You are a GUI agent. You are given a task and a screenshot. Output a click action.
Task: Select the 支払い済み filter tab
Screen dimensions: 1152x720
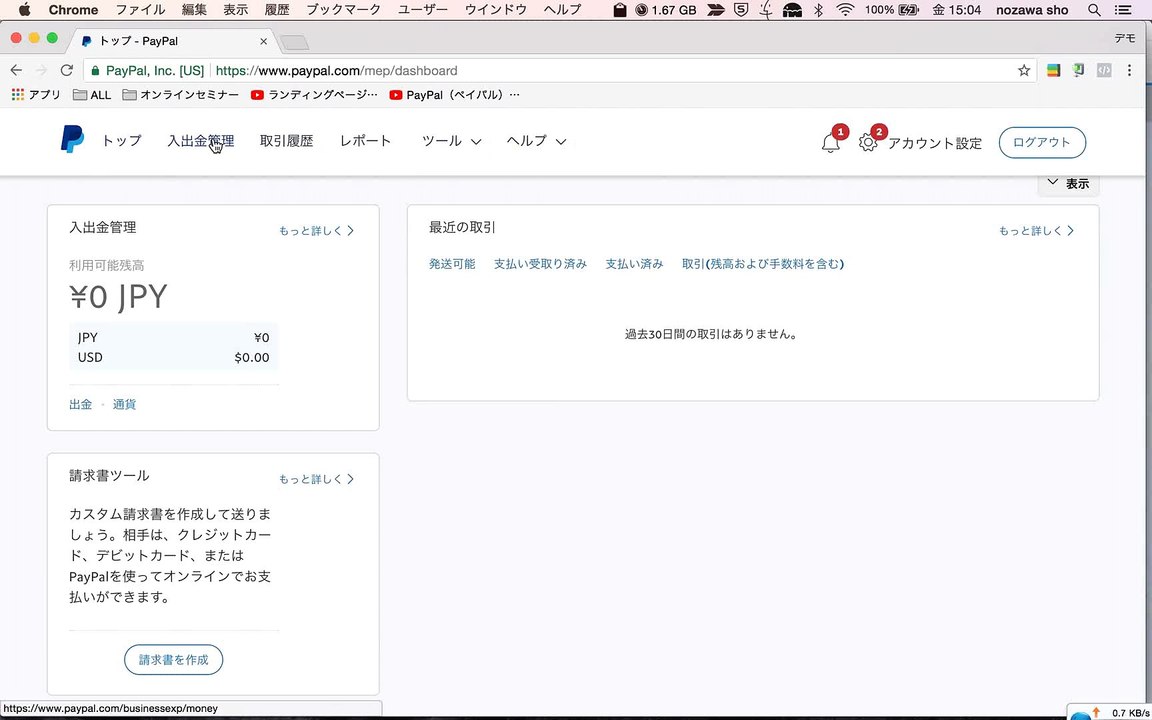coord(634,264)
